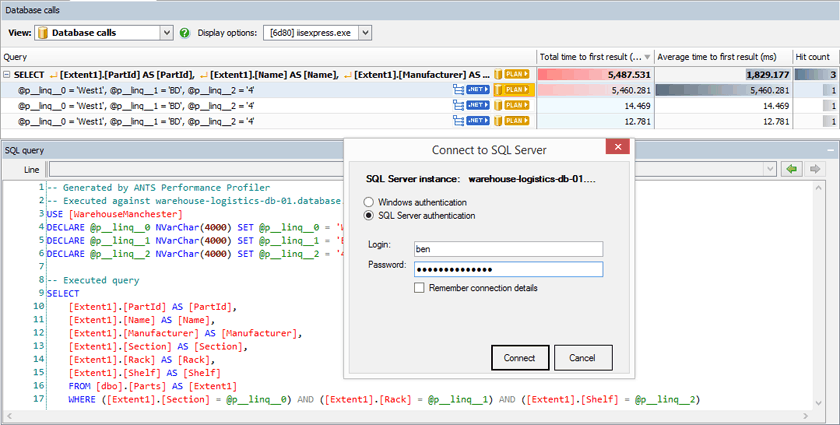840x425 pixels.
Task: Click Average time to first result header
Action: coord(724,57)
